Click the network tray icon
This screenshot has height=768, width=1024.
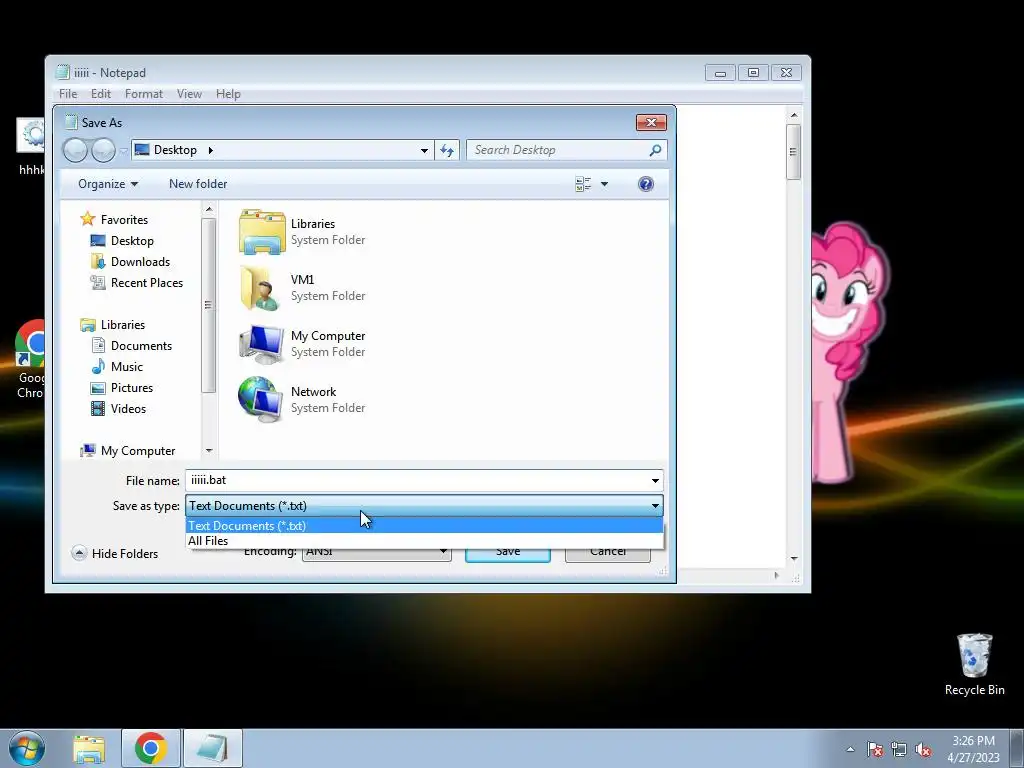(x=899, y=749)
